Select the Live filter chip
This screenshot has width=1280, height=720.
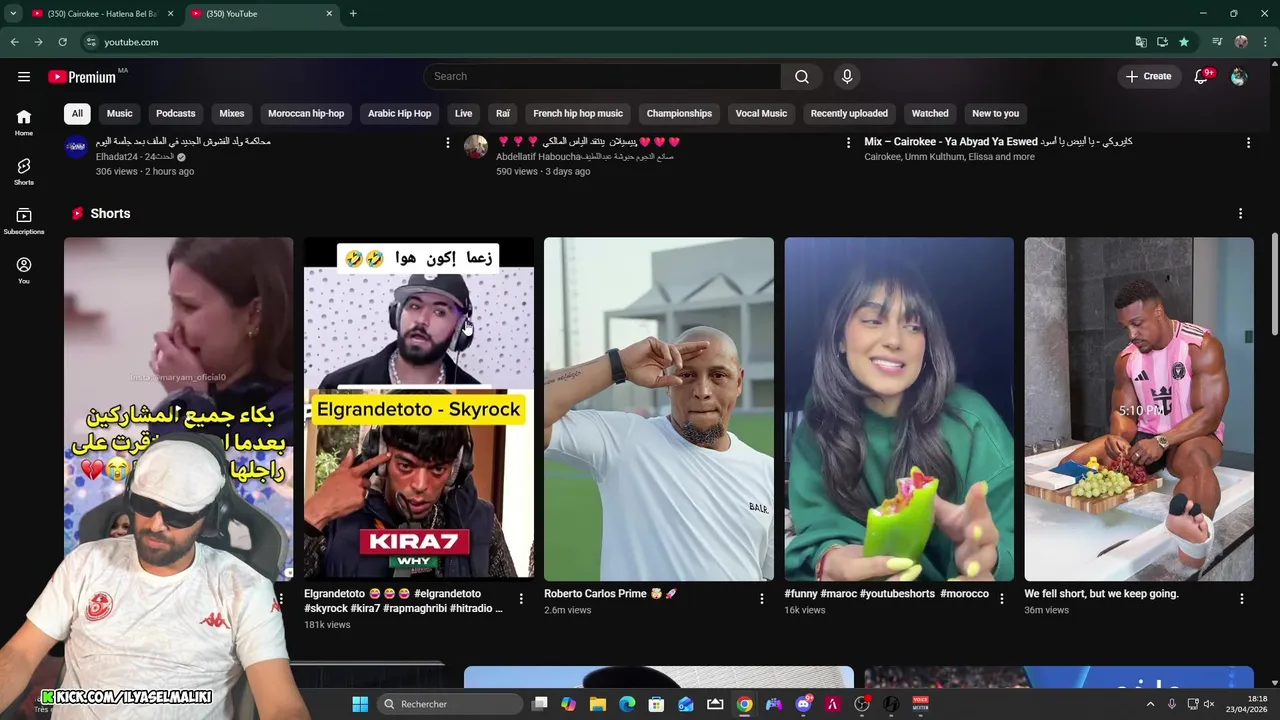pyautogui.click(x=463, y=113)
